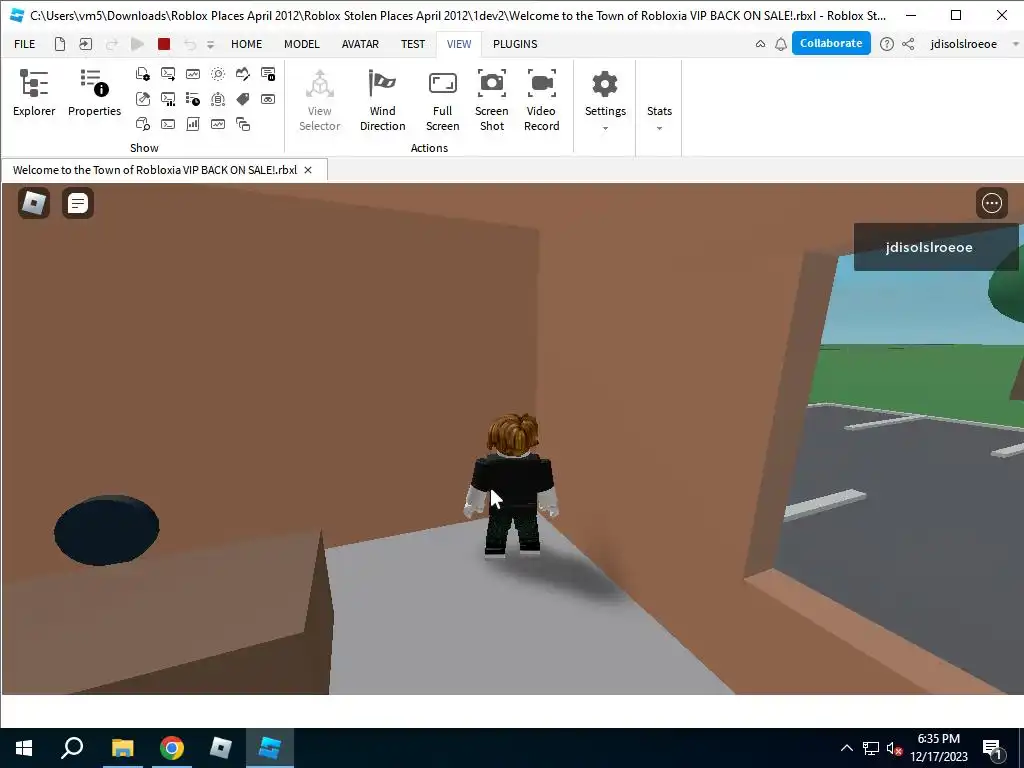Show hidden system tray icons
Image resolution: width=1024 pixels, height=768 pixels.
click(846, 748)
